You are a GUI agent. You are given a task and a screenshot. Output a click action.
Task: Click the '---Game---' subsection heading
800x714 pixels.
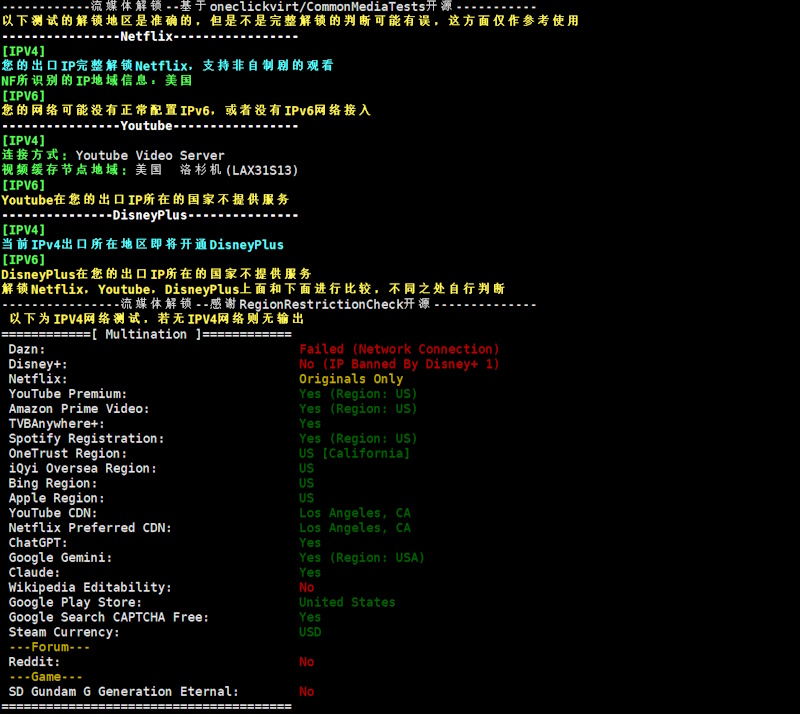tap(46, 677)
